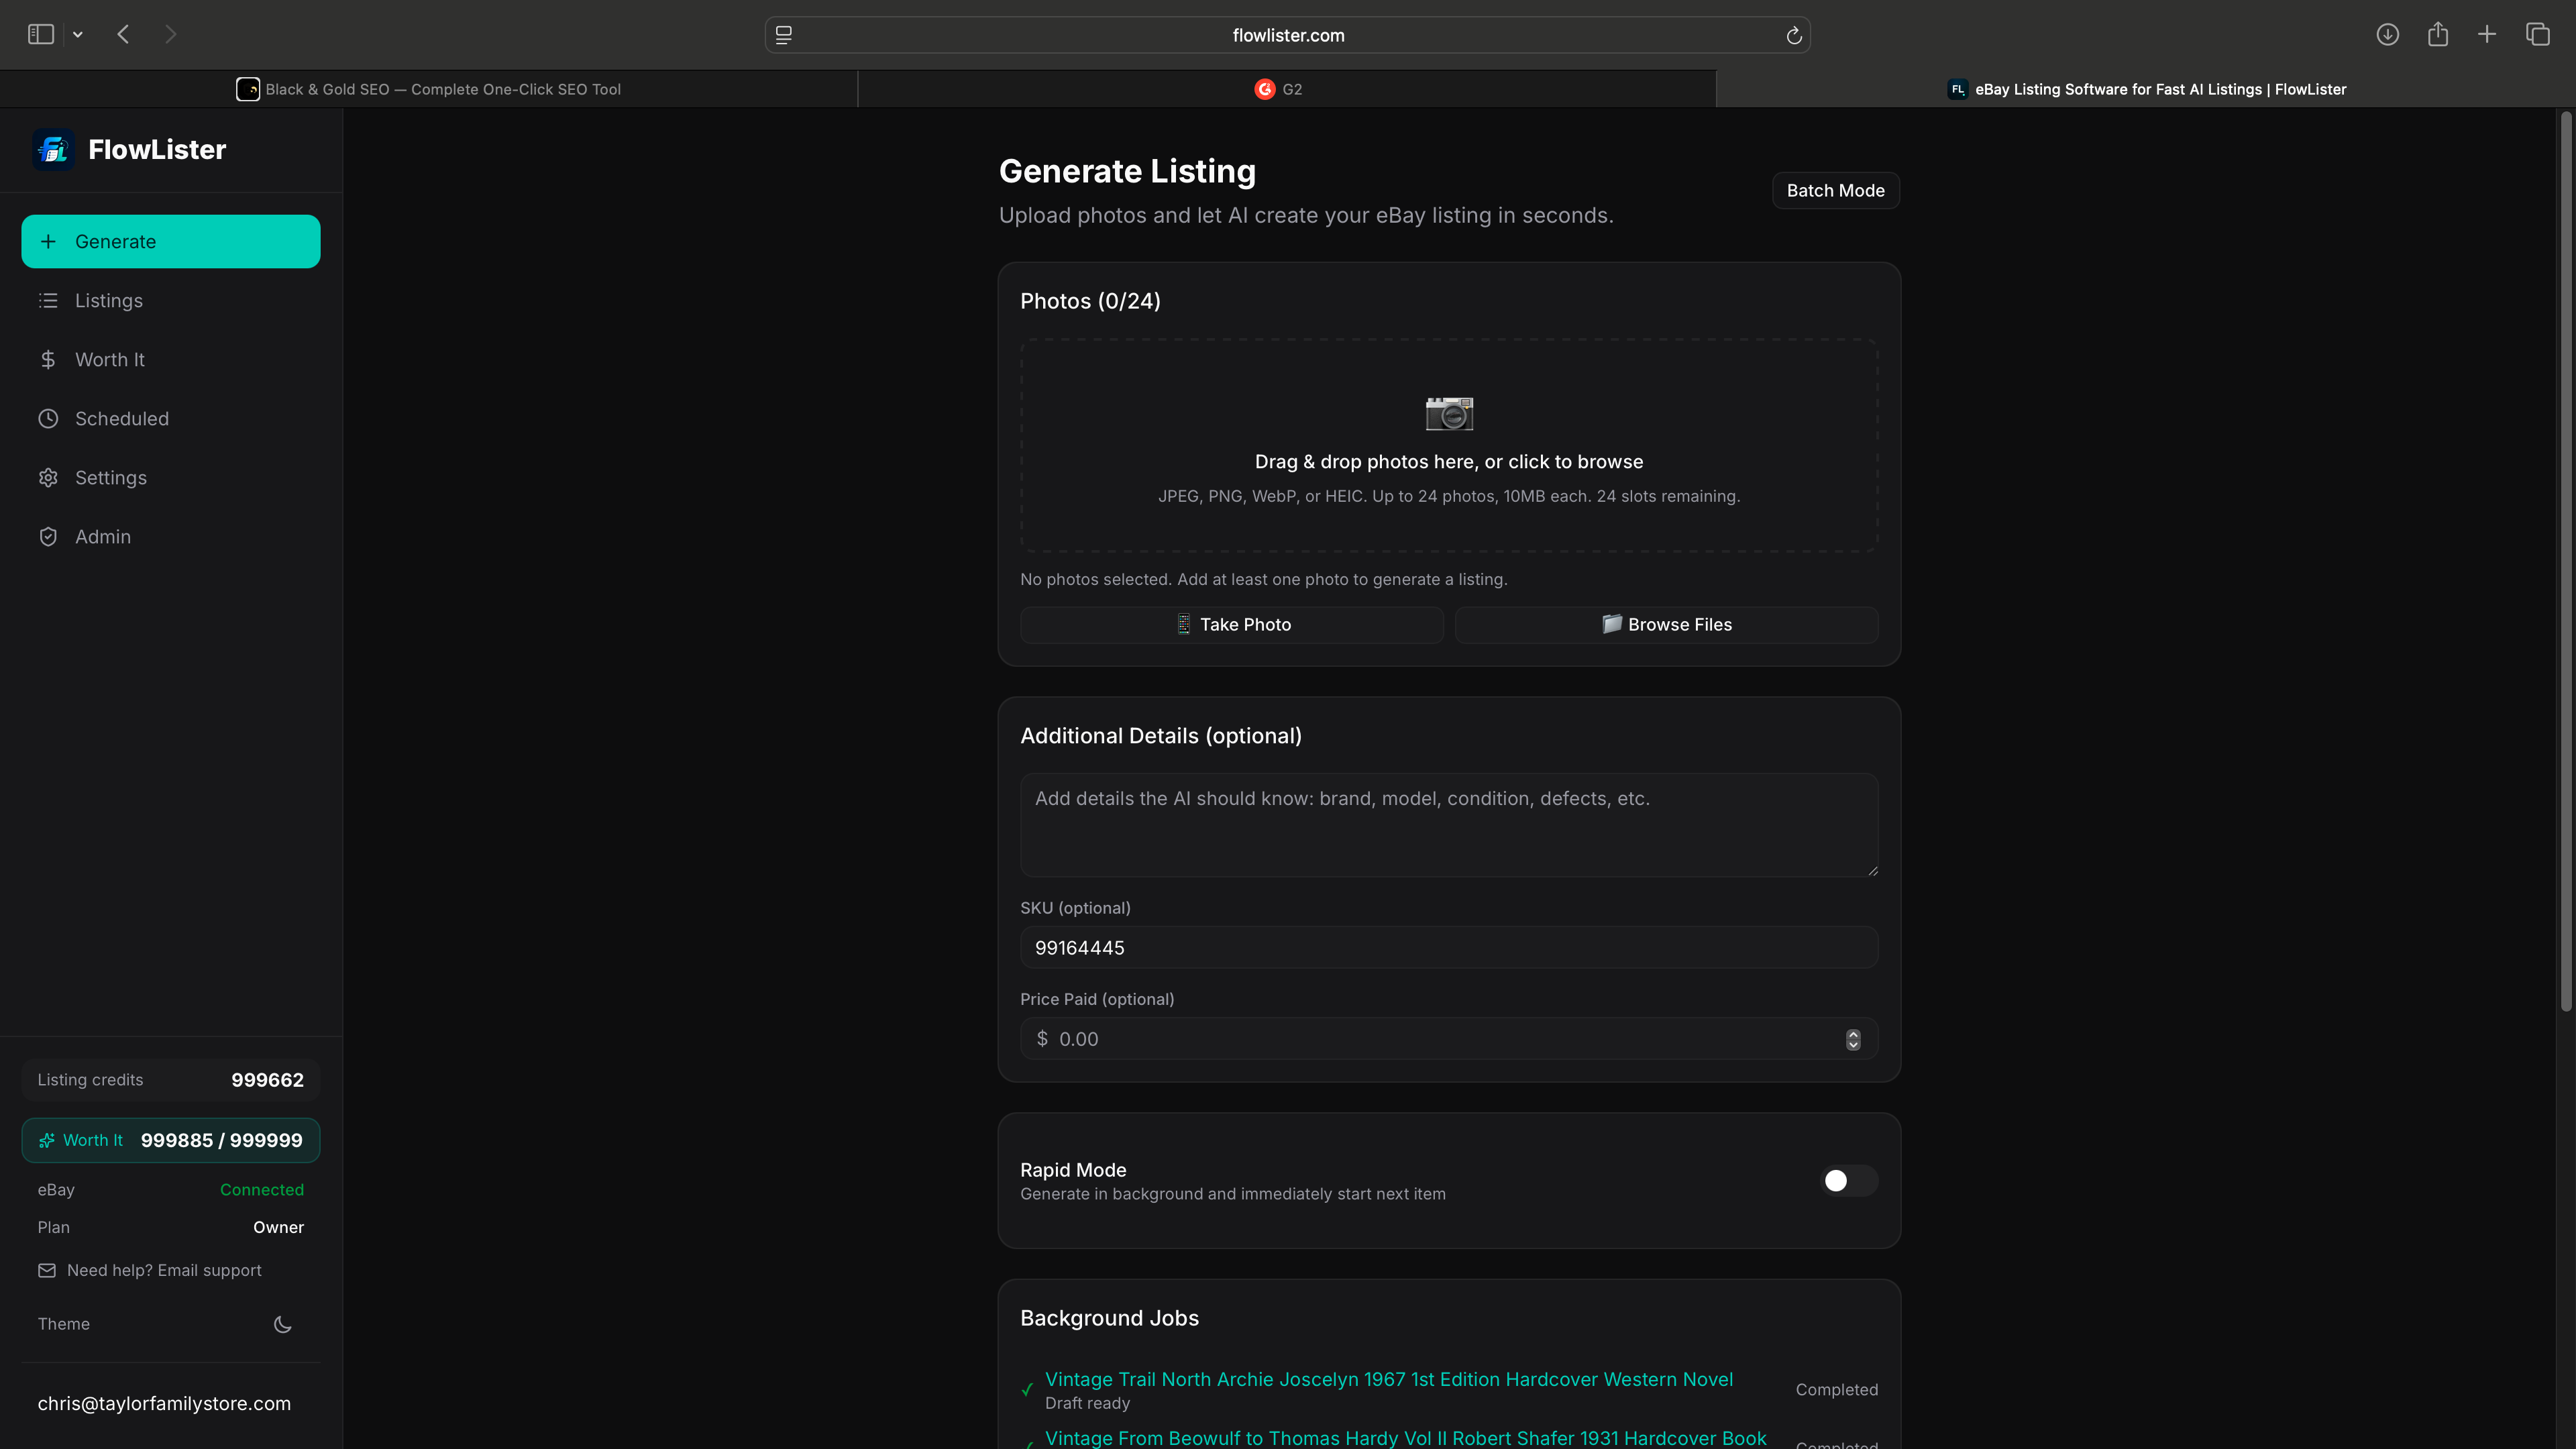Click the clock icon beside Scheduled

48,419
